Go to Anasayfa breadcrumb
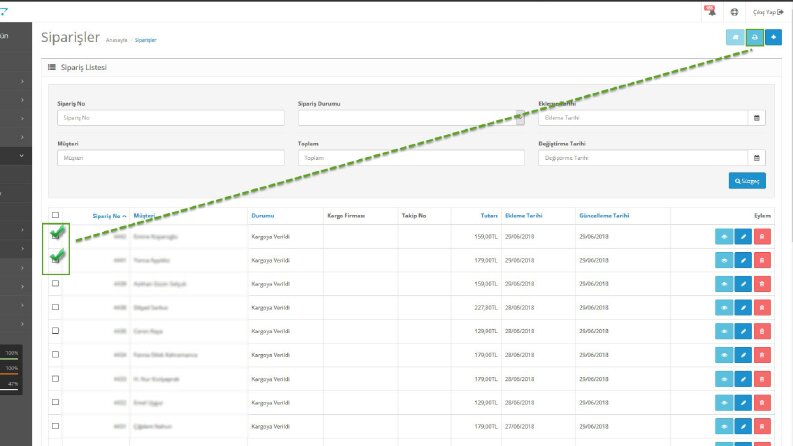Screen dimensions: 793x446 (116, 40)
